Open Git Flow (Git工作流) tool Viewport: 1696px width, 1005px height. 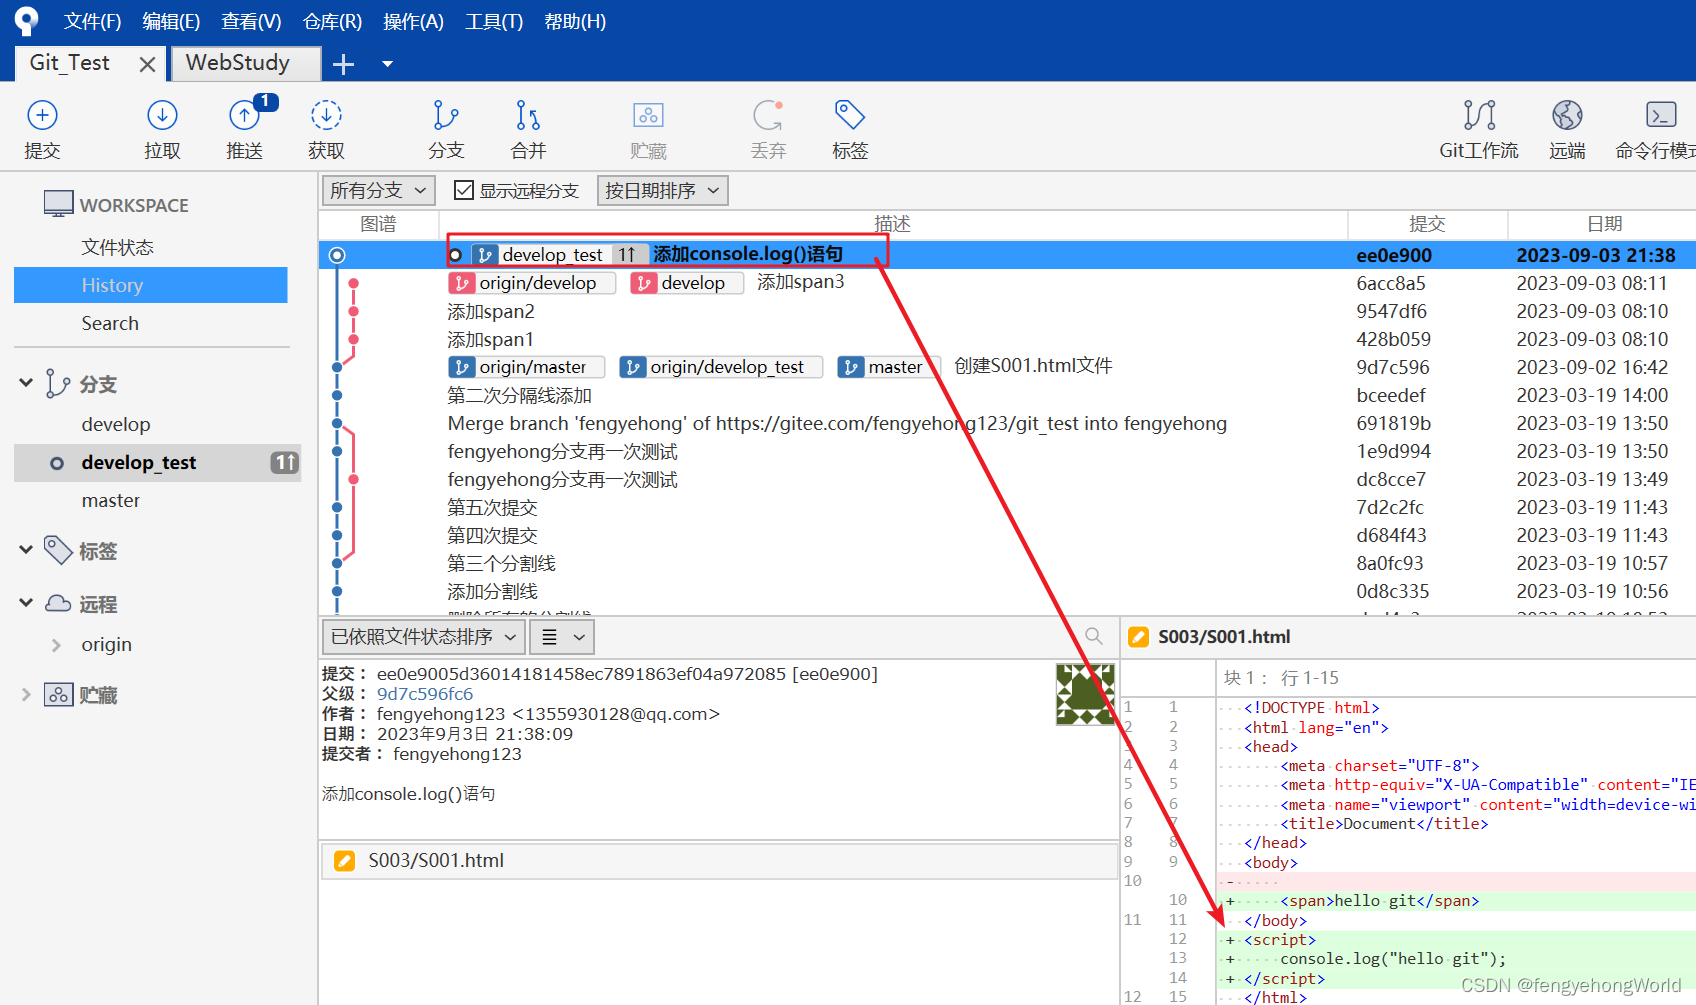point(1479,116)
